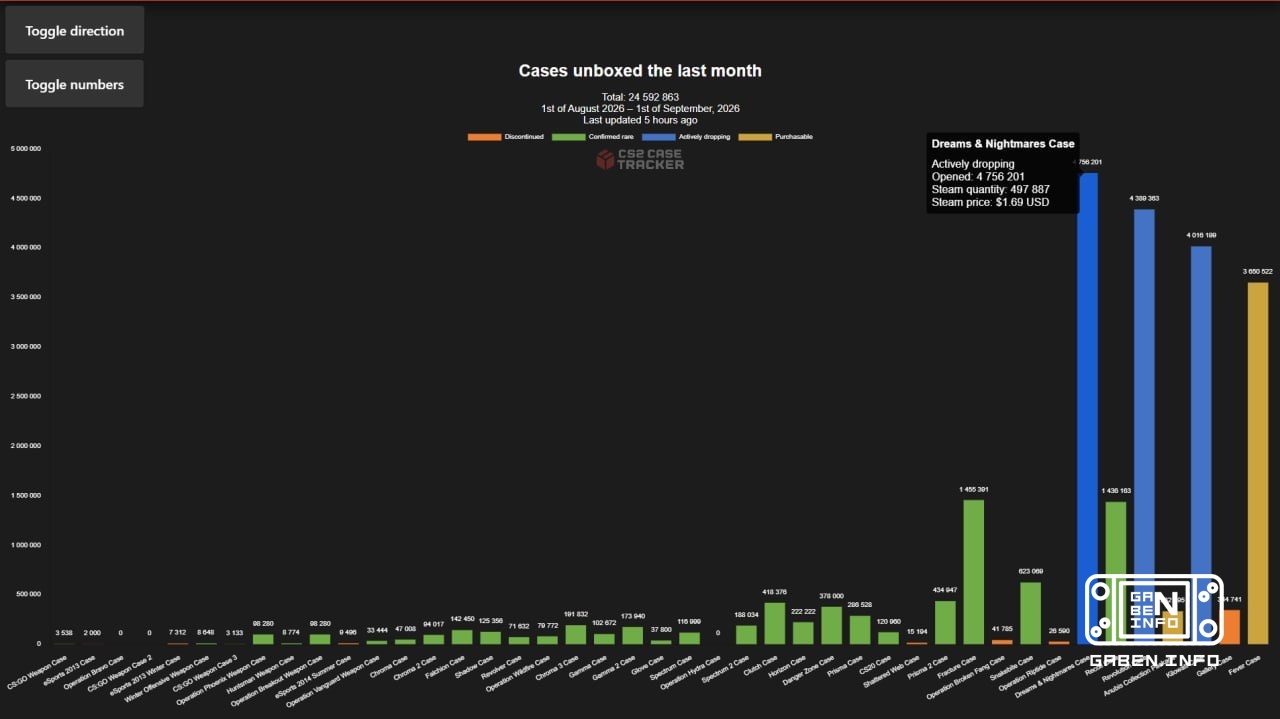
Task: Toggle the Purchasable legend series
Action: [x=776, y=136]
